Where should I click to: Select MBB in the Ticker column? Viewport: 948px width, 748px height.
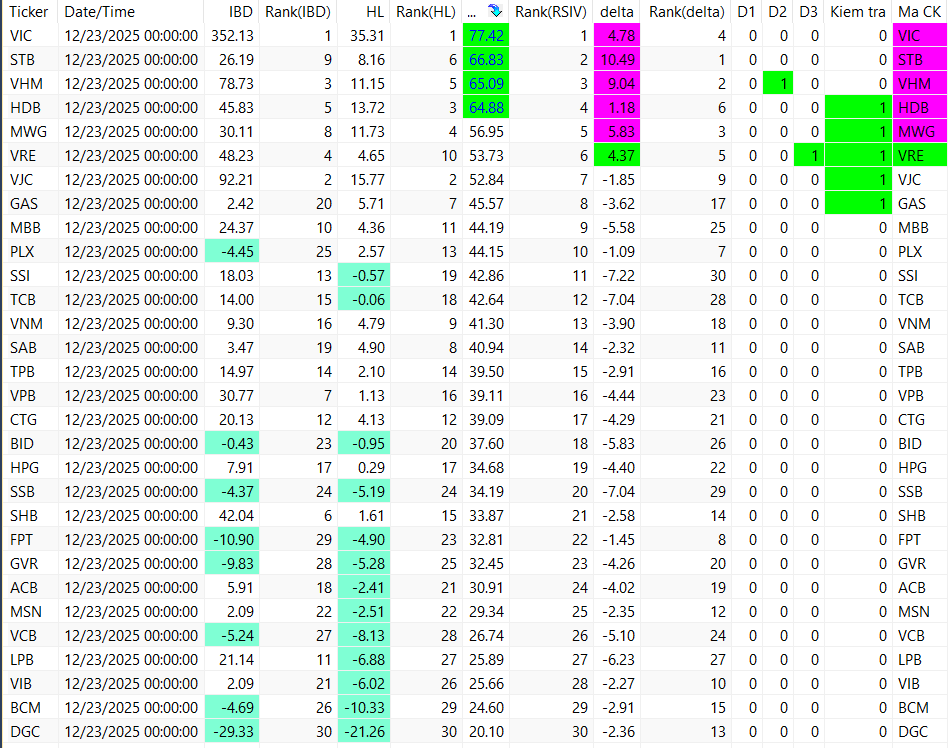pyautogui.click(x=25, y=228)
